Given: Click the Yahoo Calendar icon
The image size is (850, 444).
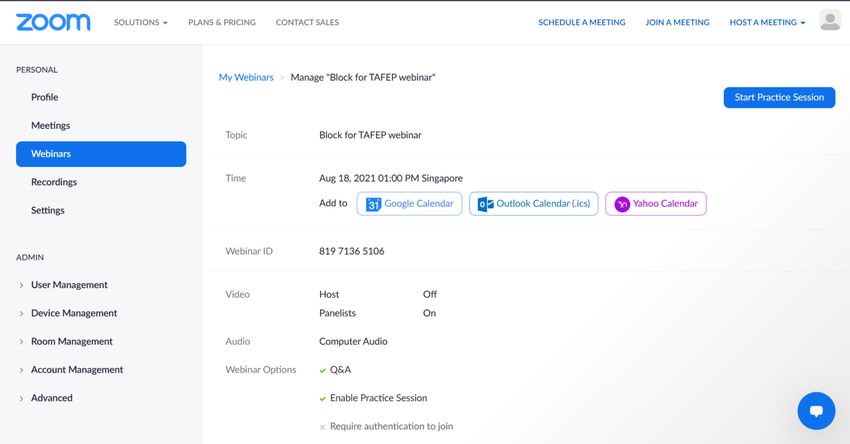Looking at the screenshot, I should (622, 204).
